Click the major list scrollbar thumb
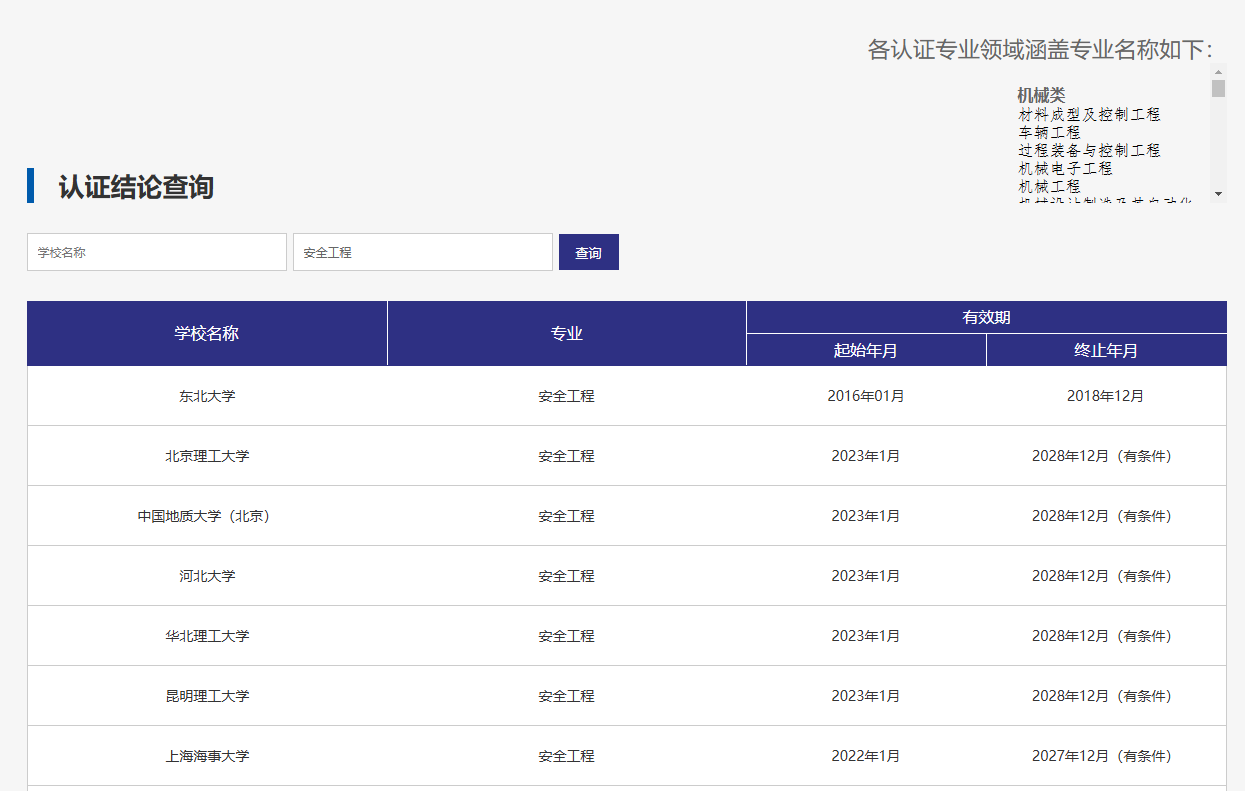The height and width of the screenshot is (791, 1245). pos(1218,89)
